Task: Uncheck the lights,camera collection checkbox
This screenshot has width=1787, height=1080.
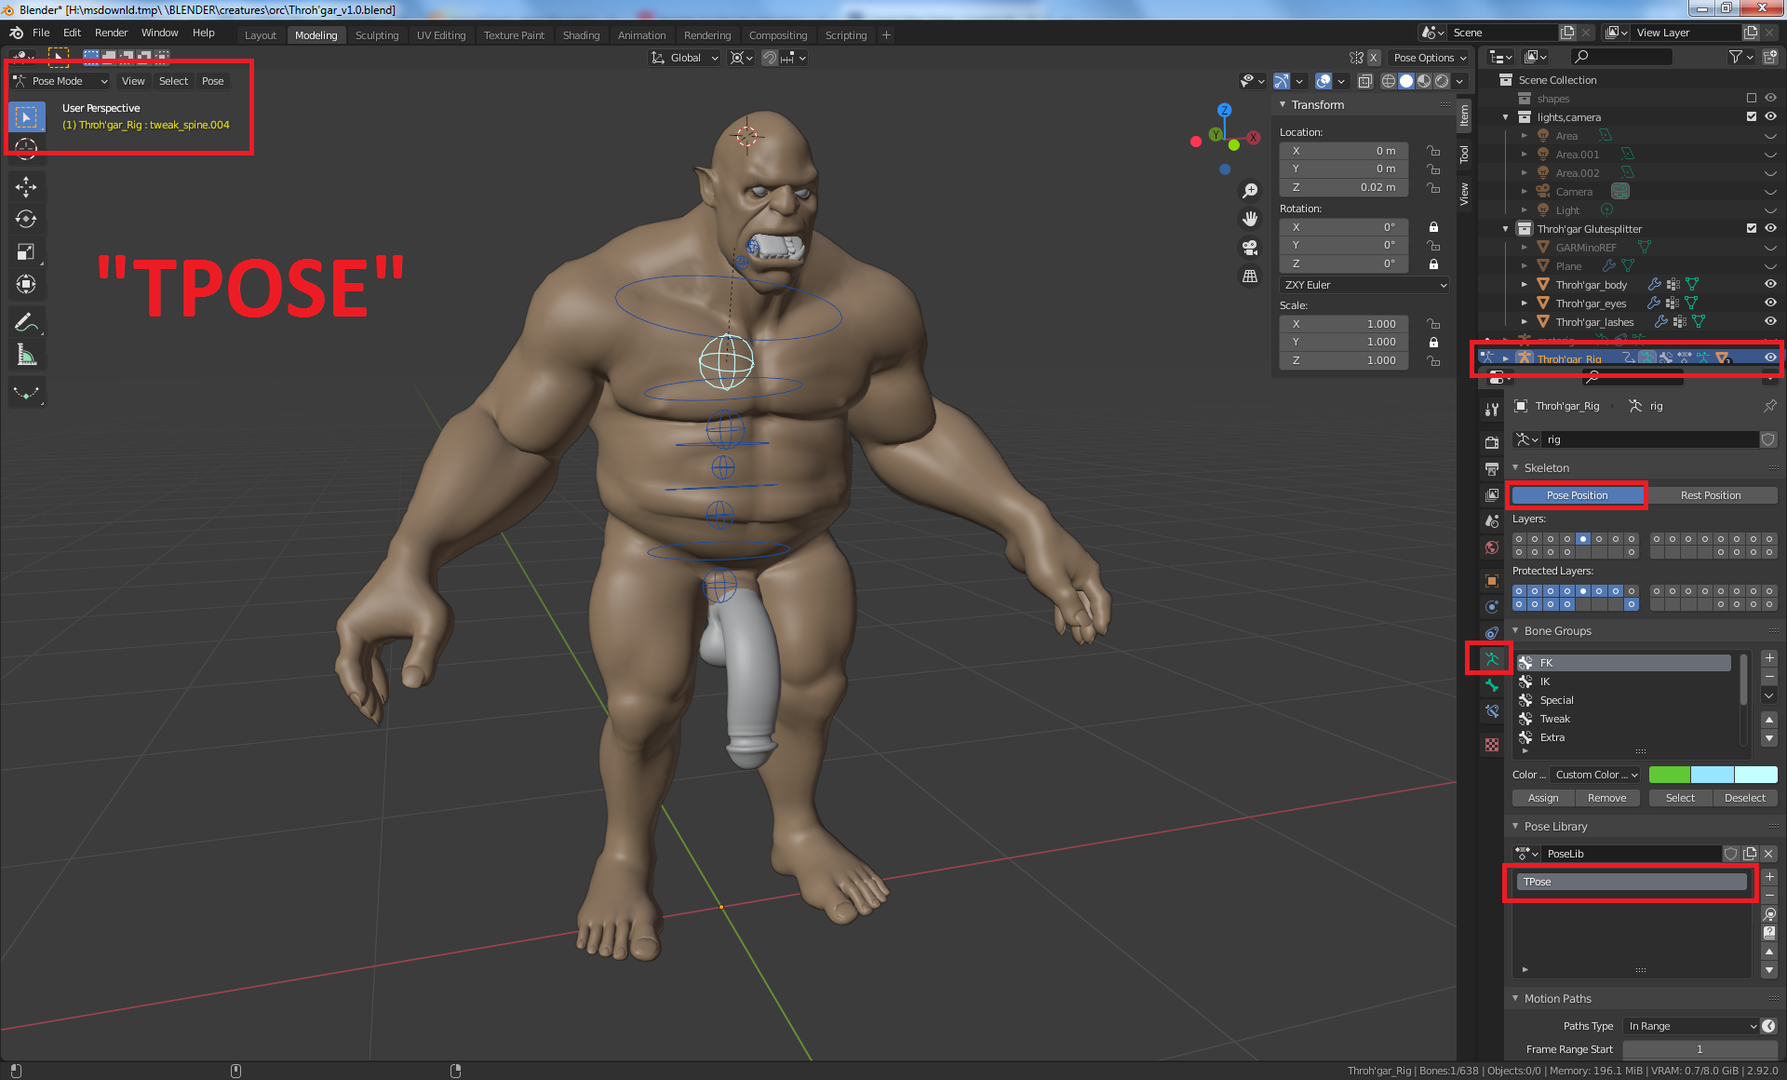Action: coord(1751,117)
